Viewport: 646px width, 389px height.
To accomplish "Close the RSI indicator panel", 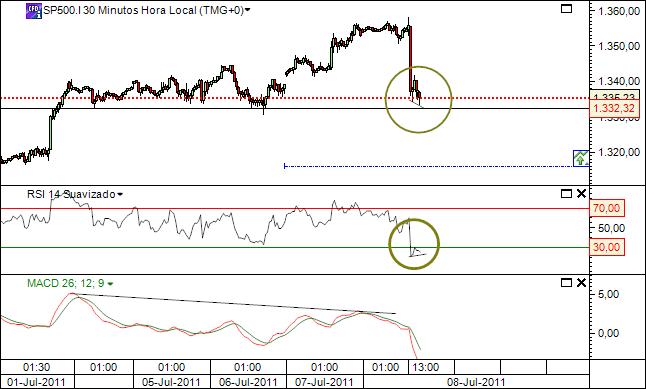I will (581, 194).
